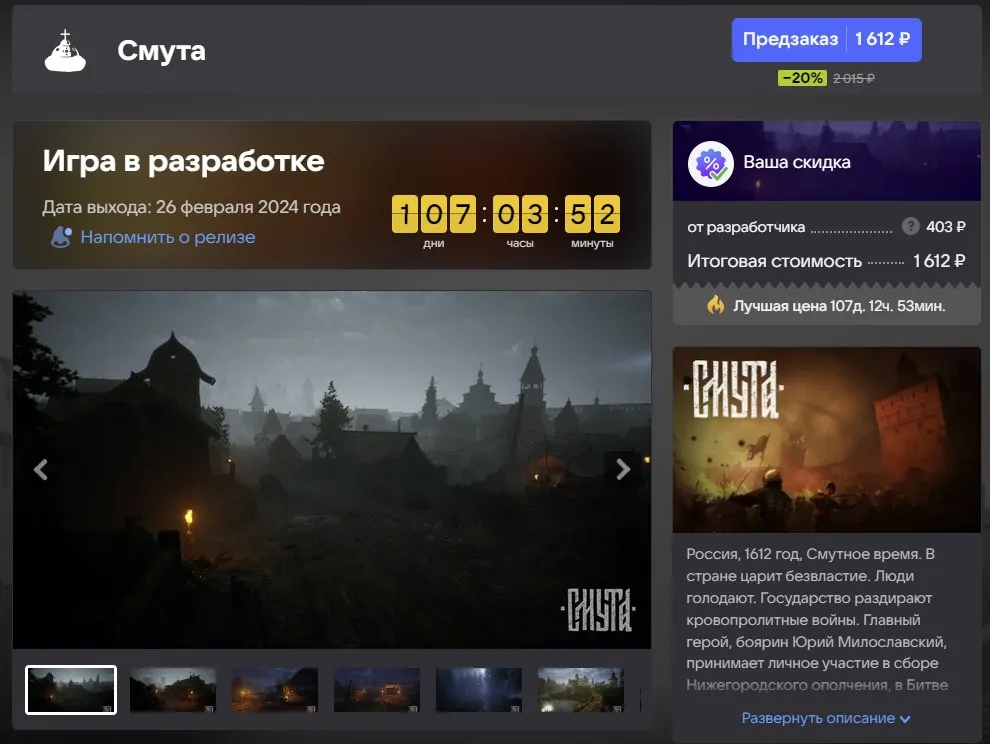Click the days countdown 107
This screenshot has width=990, height=744.
[434, 214]
